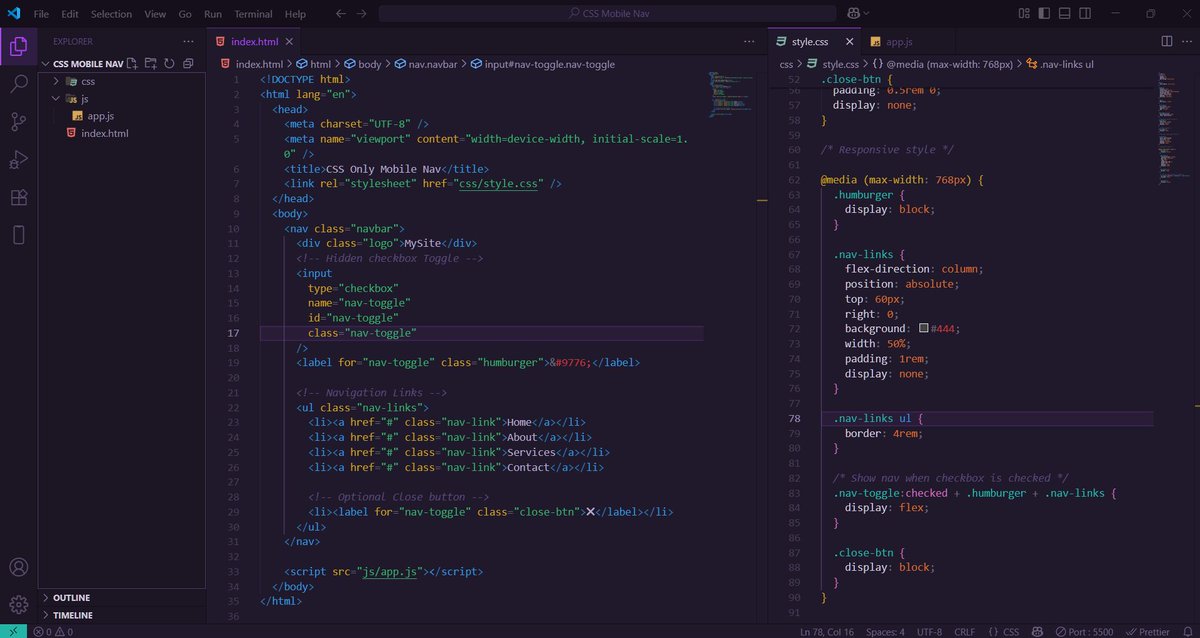
Task: Click Ln 78, Col 16 position indicator
Action: pos(828,631)
